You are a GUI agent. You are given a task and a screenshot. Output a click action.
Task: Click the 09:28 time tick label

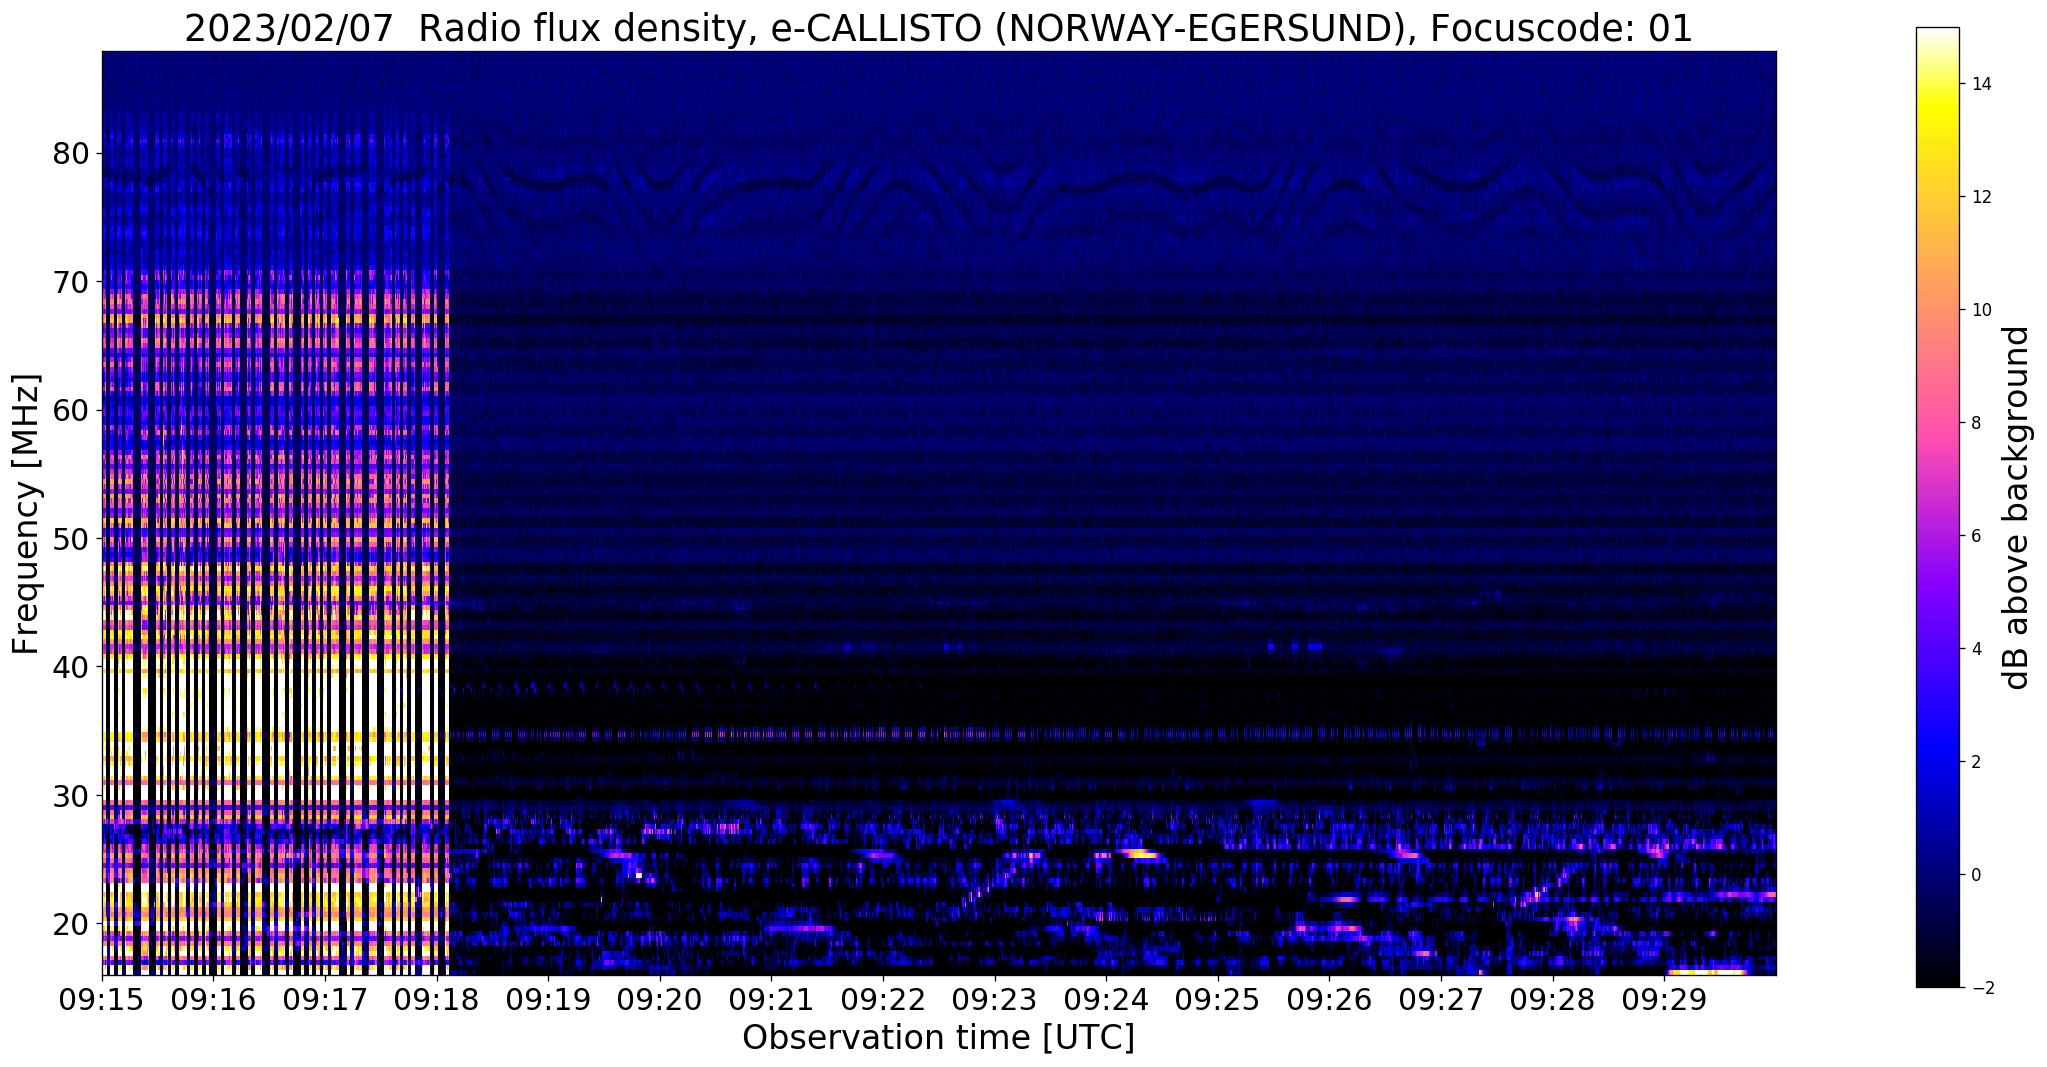1553,999
